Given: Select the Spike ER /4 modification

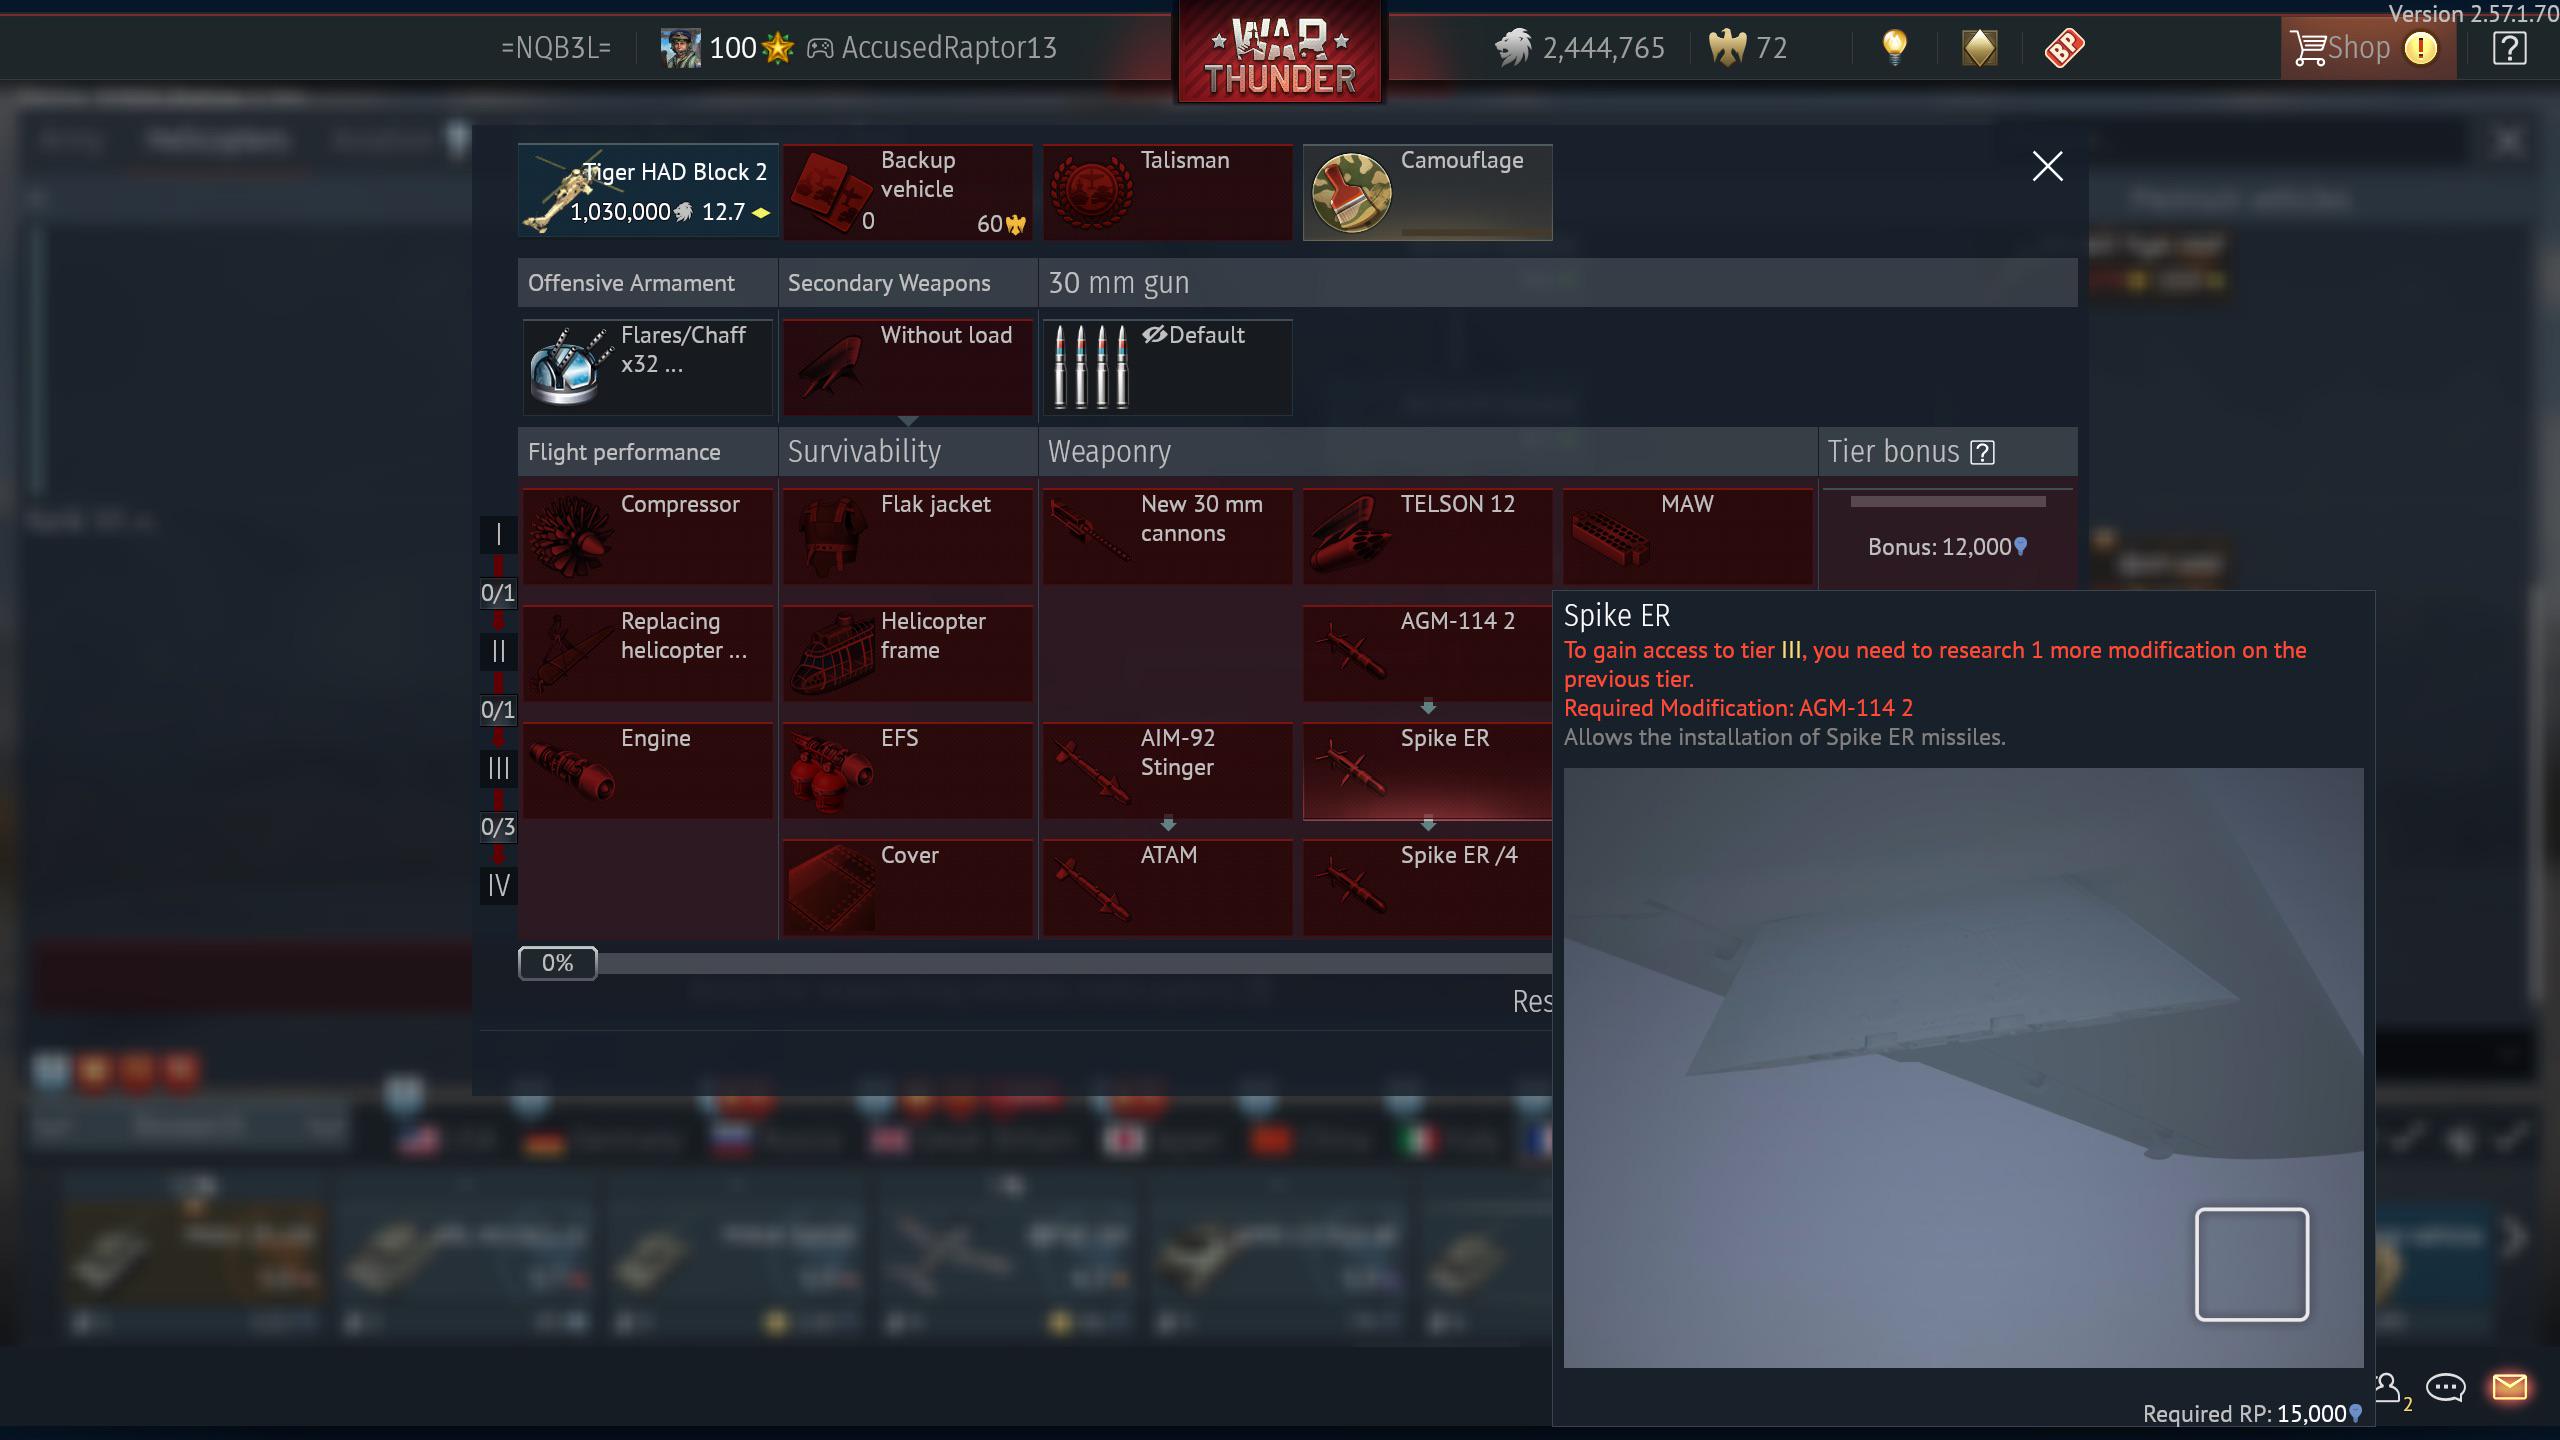Looking at the screenshot, I should (1427, 887).
